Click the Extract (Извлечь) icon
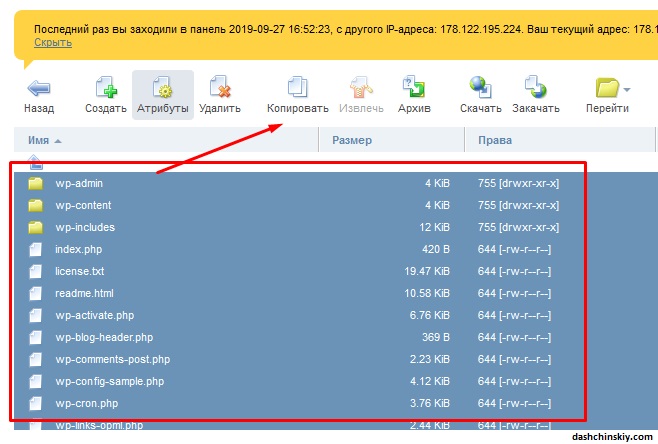This screenshot has height=444, width=658. click(x=360, y=88)
